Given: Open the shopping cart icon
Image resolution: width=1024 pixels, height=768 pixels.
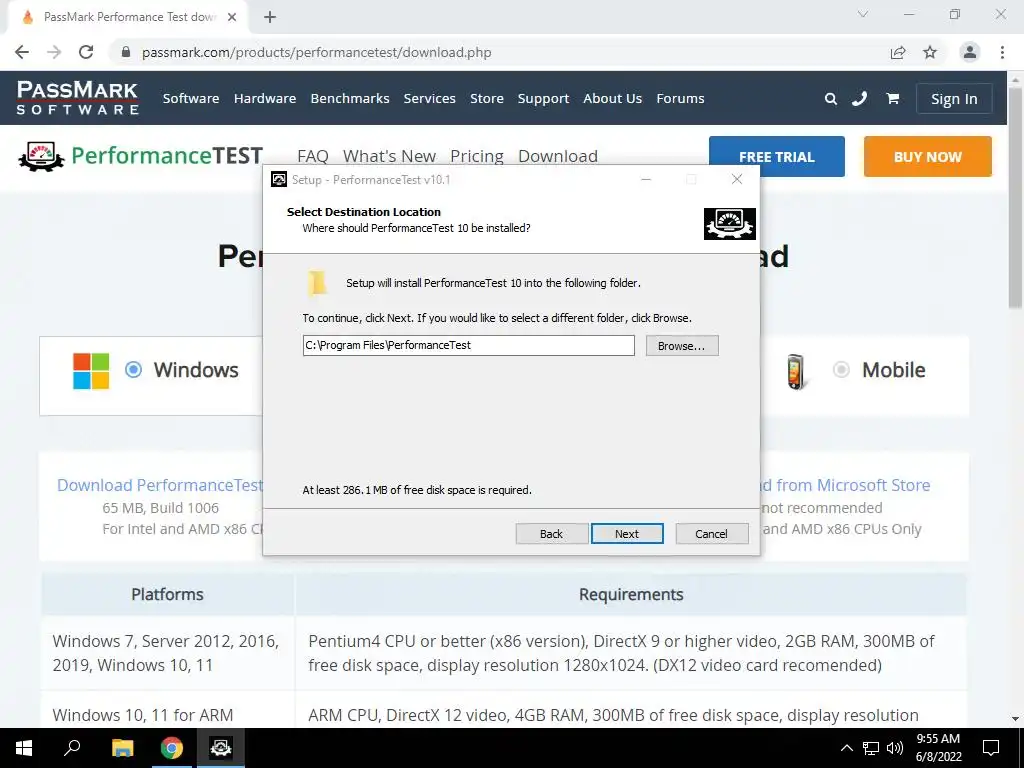Looking at the screenshot, I should (893, 99).
